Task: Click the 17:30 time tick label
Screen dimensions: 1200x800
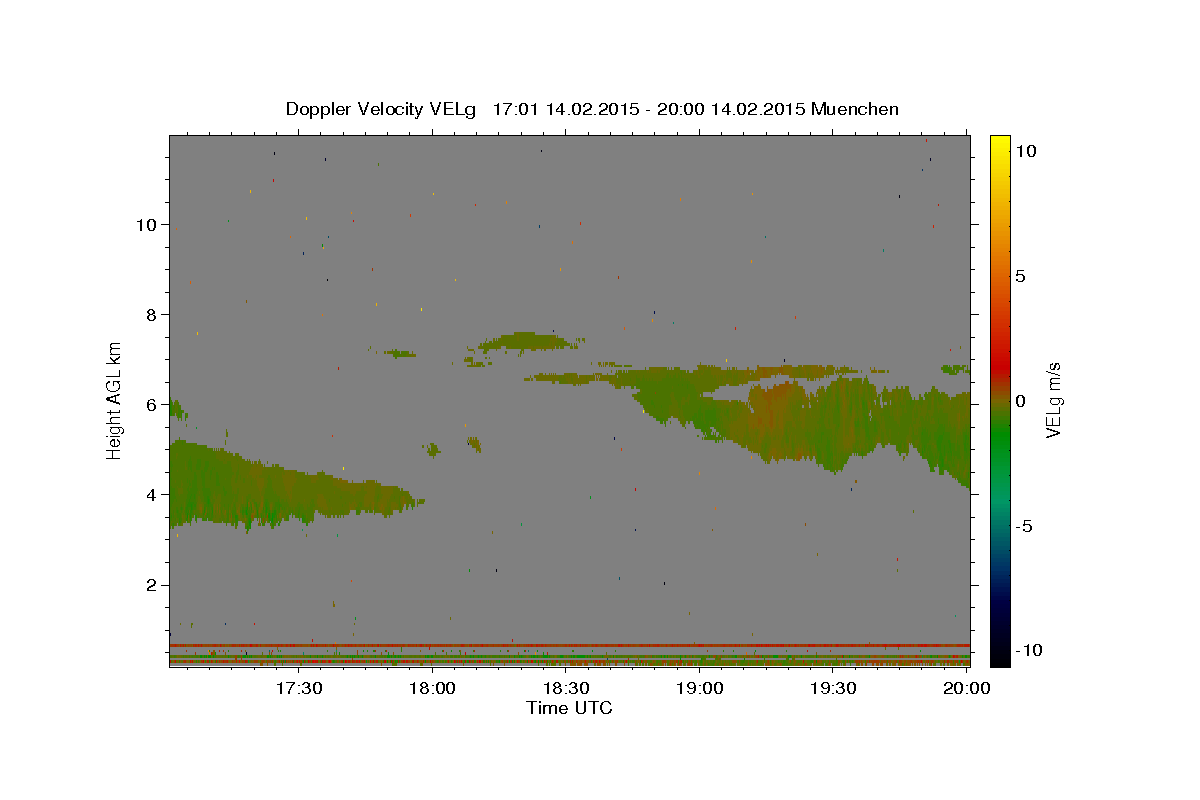Action: point(299,689)
